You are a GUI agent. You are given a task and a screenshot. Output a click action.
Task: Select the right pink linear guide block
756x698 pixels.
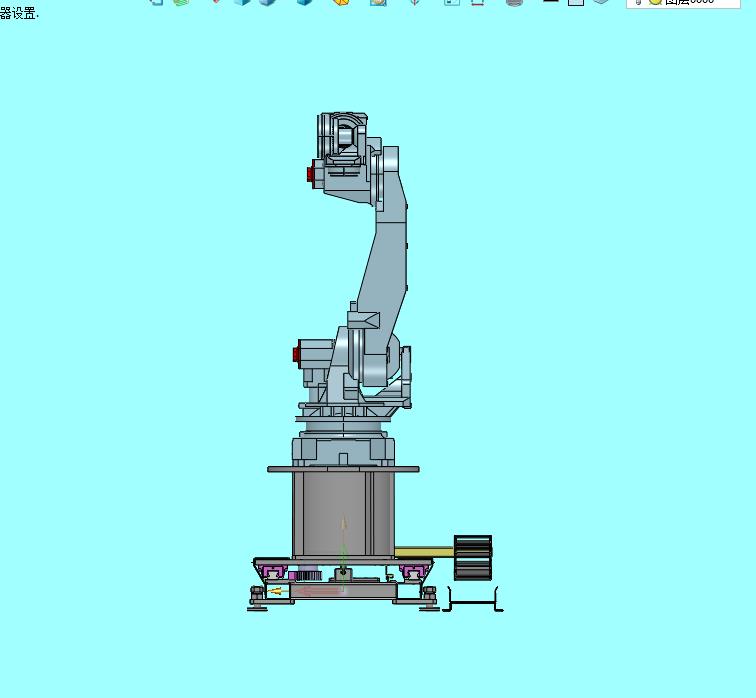[413, 572]
